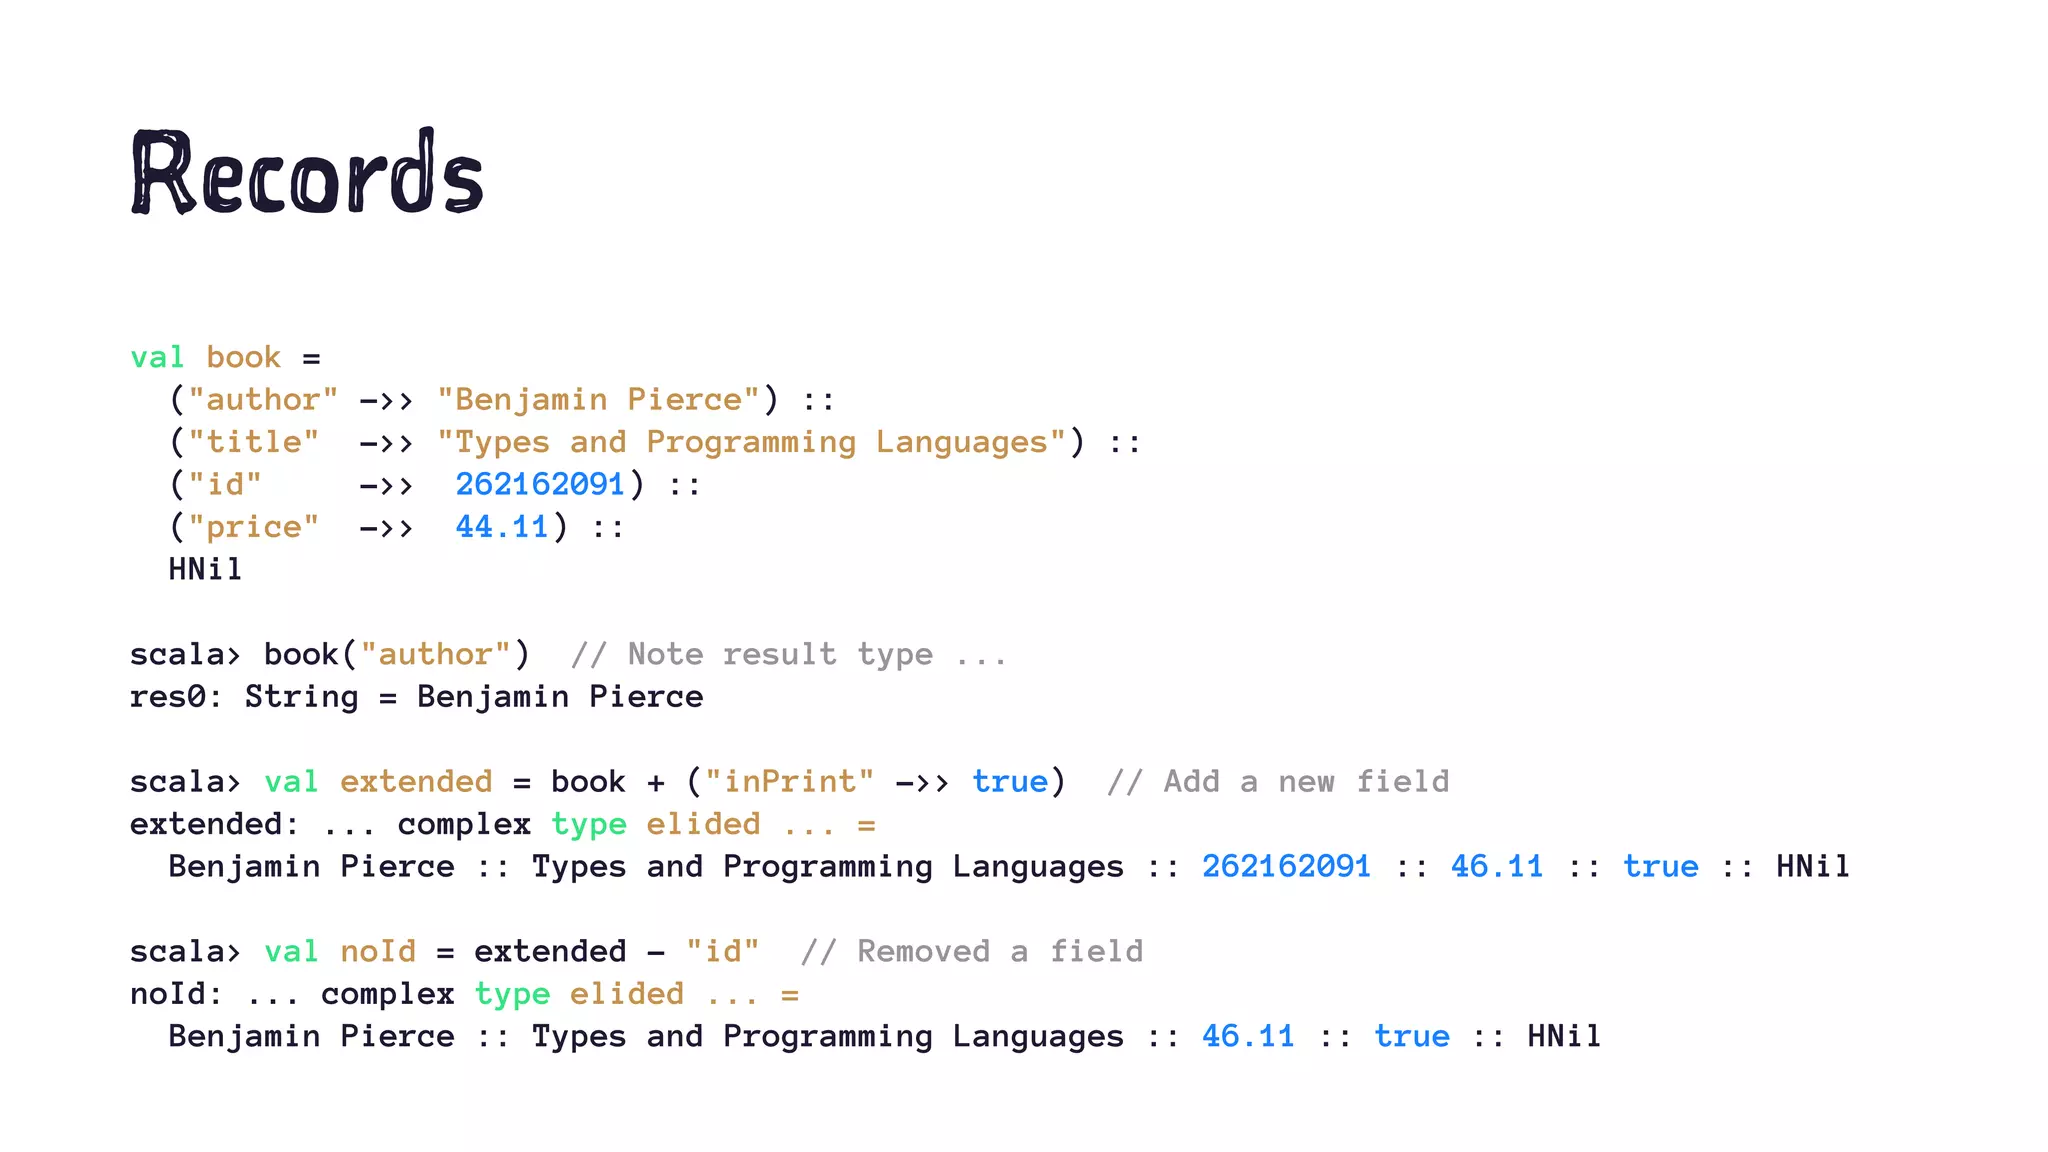
Task: Click the 'extended' variable name after val
Action: tap(416, 781)
